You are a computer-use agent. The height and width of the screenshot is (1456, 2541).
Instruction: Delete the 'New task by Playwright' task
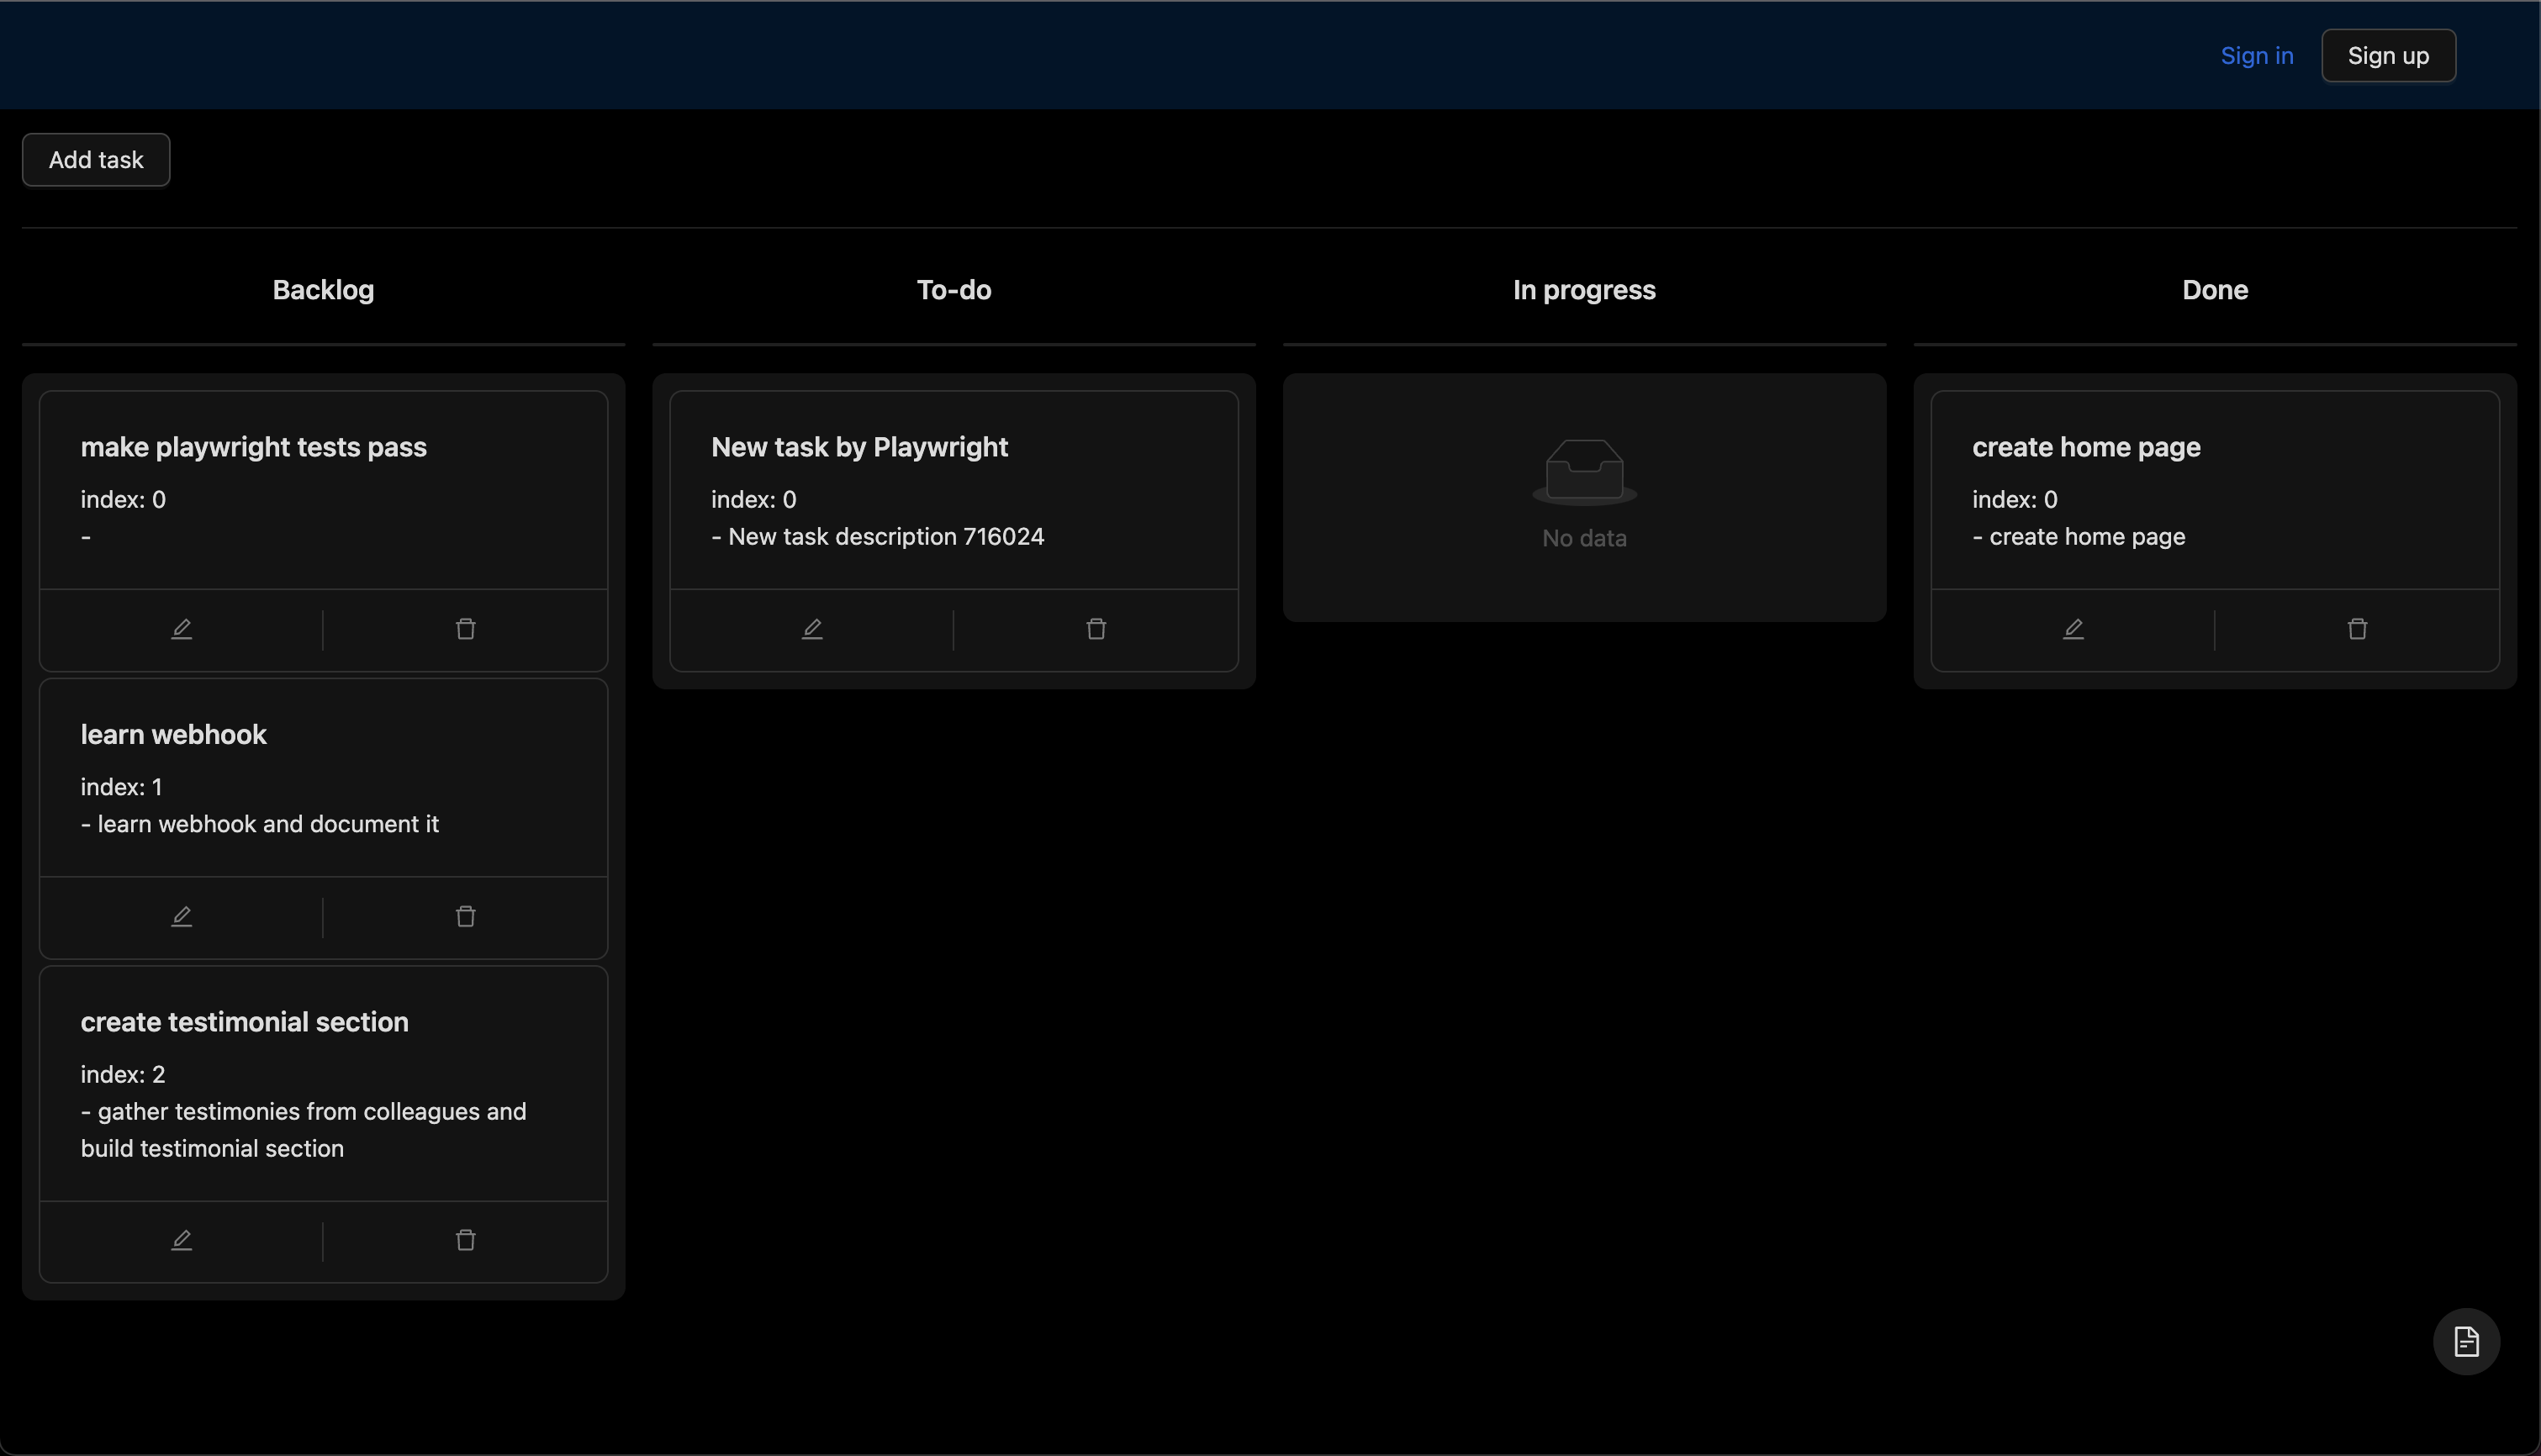pos(1096,629)
